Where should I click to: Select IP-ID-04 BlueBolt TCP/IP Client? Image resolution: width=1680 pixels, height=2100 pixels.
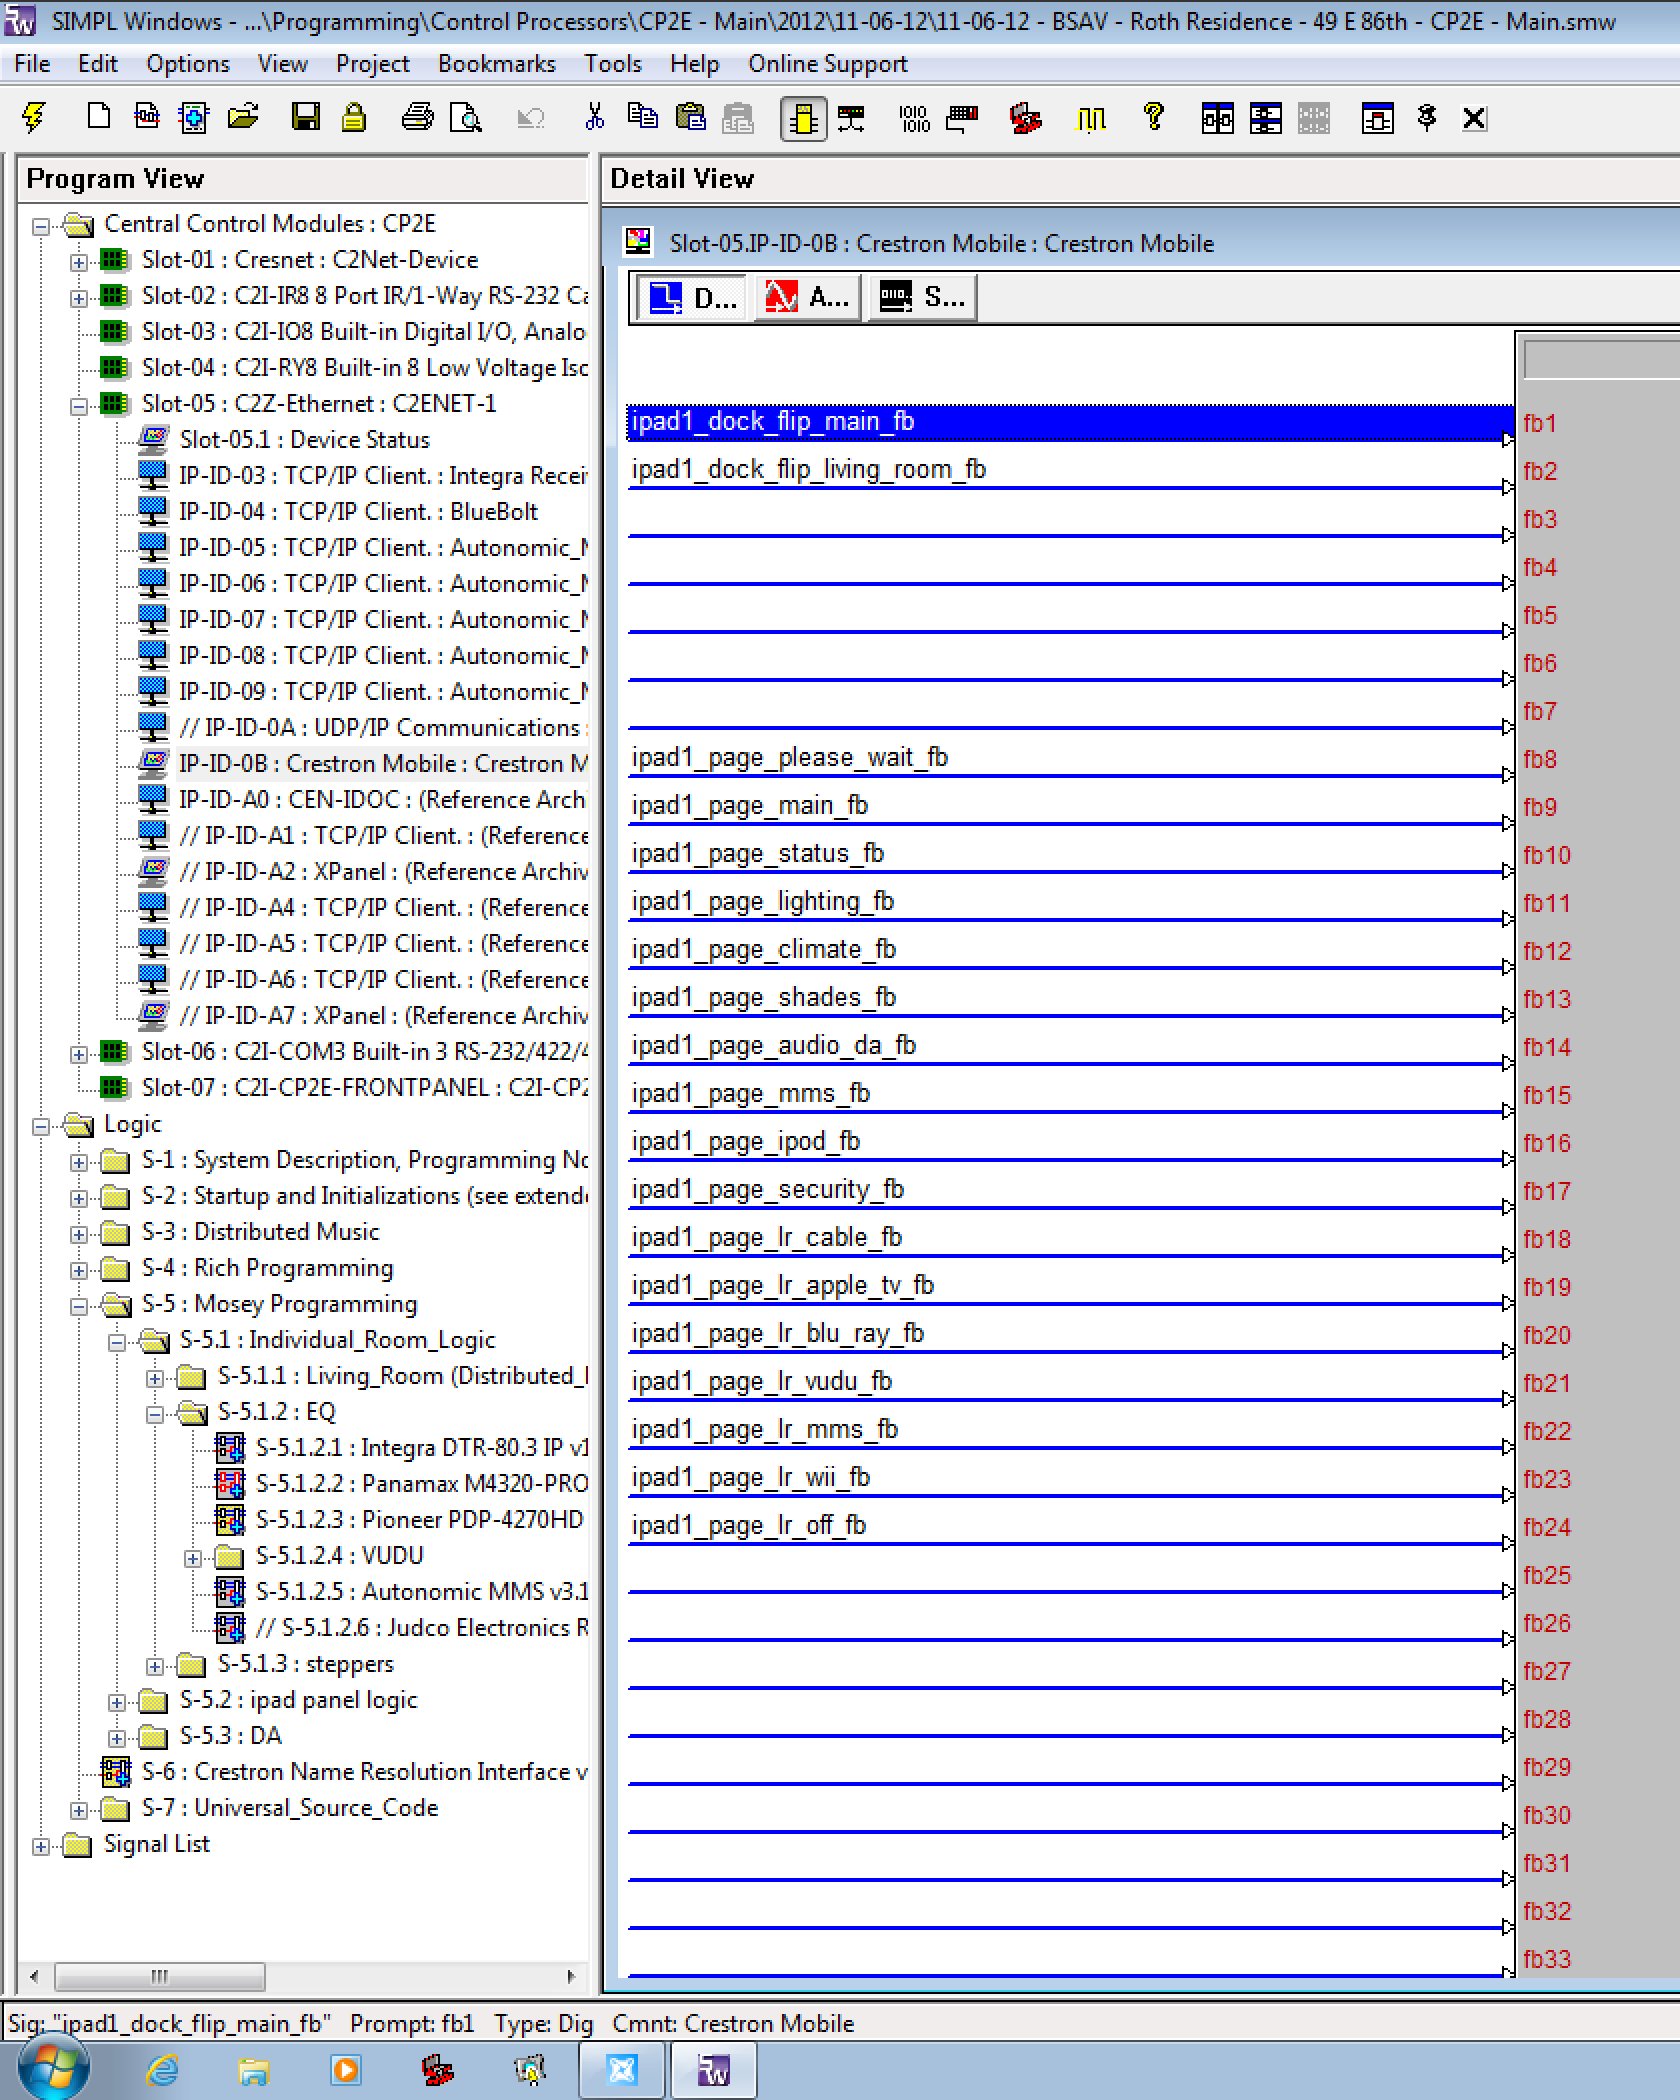tap(358, 512)
